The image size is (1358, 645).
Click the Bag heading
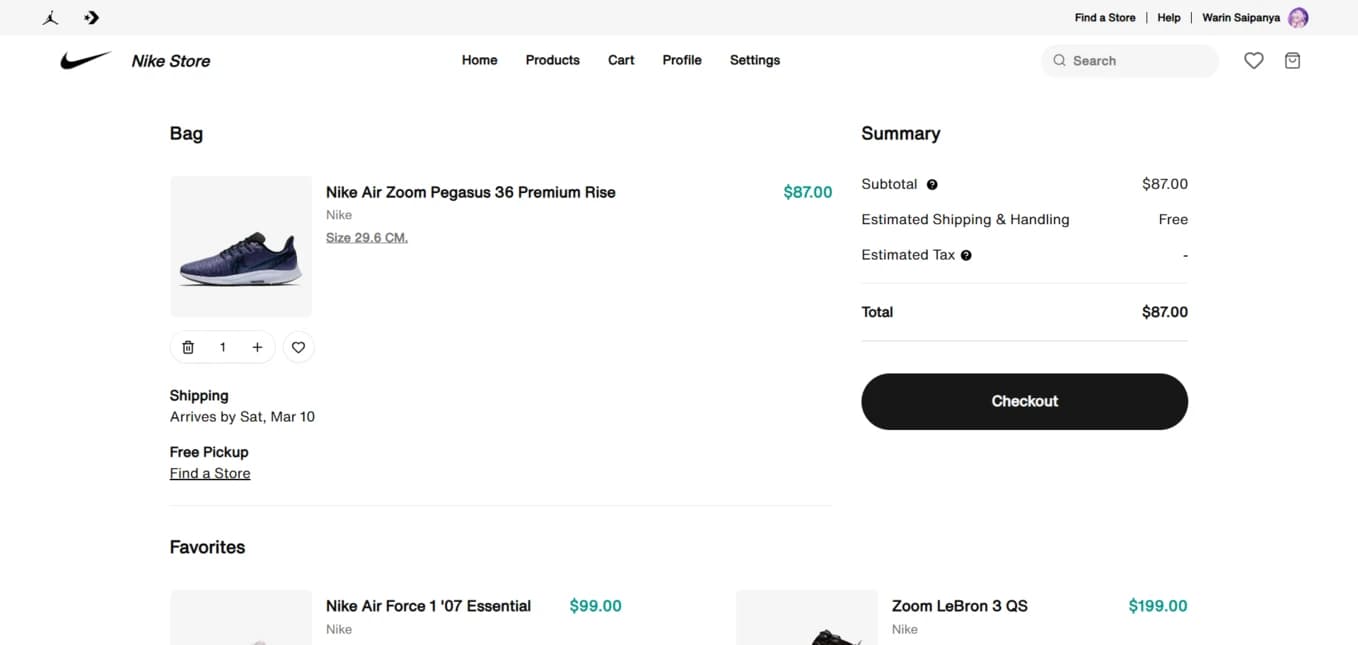point(186,134)
